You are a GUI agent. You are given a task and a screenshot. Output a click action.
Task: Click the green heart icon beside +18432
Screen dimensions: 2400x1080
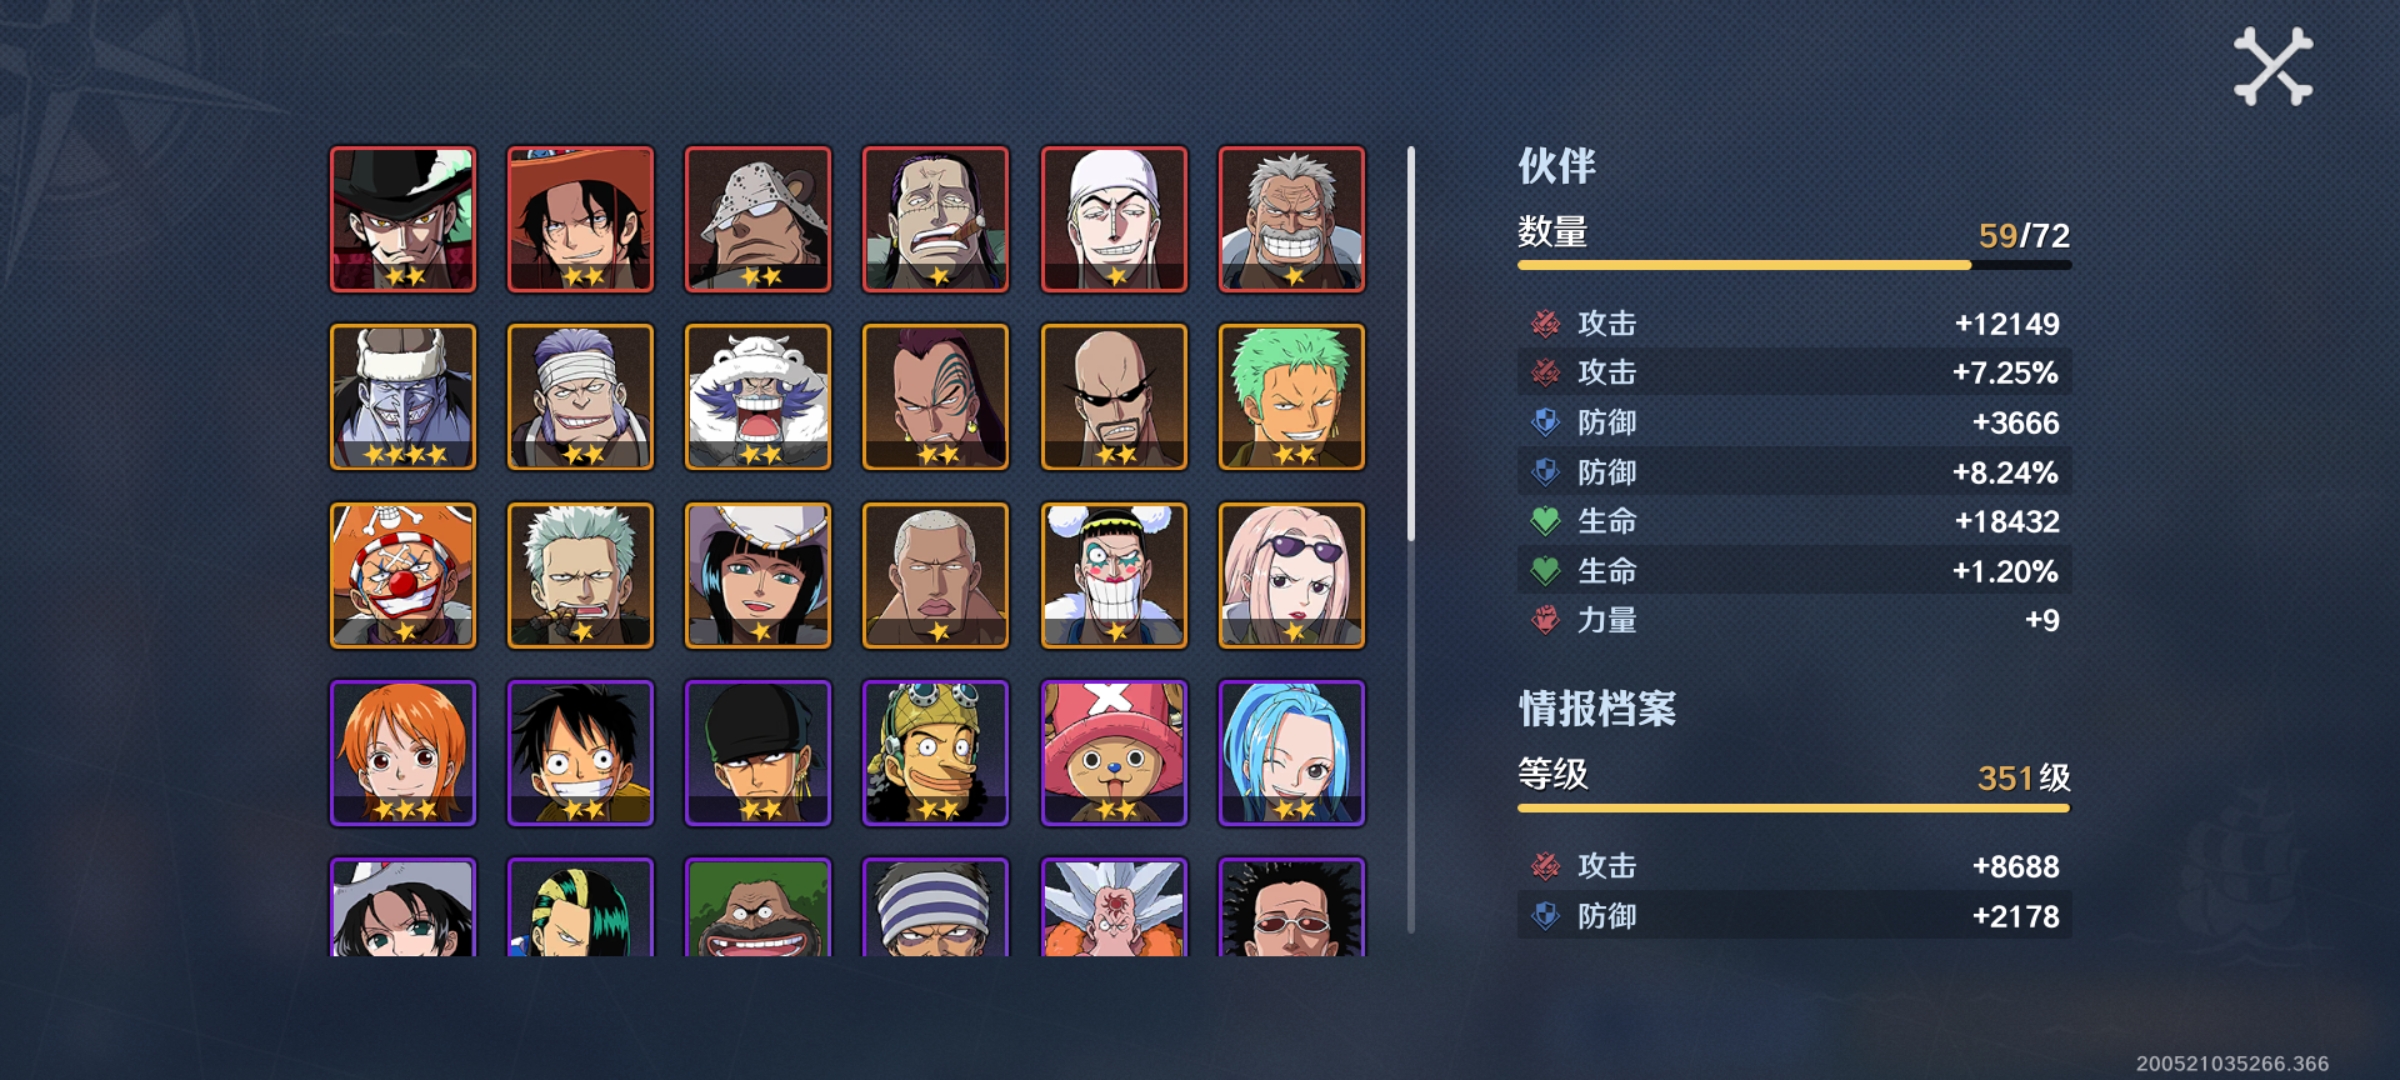pyautogui.click(x=1545, y=521)
